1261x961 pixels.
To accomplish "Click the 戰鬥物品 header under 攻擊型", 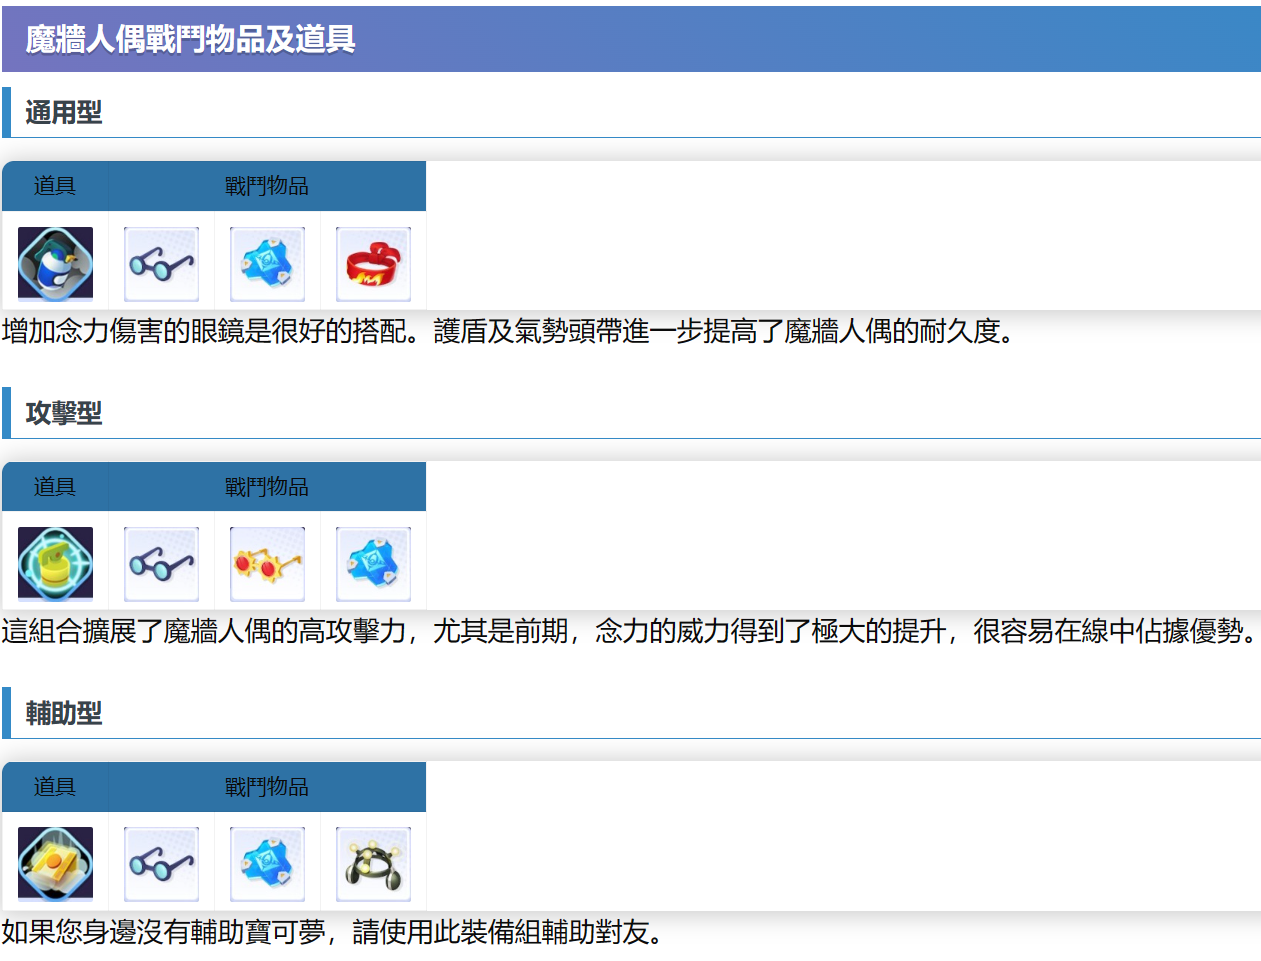I will pos(266,487).
